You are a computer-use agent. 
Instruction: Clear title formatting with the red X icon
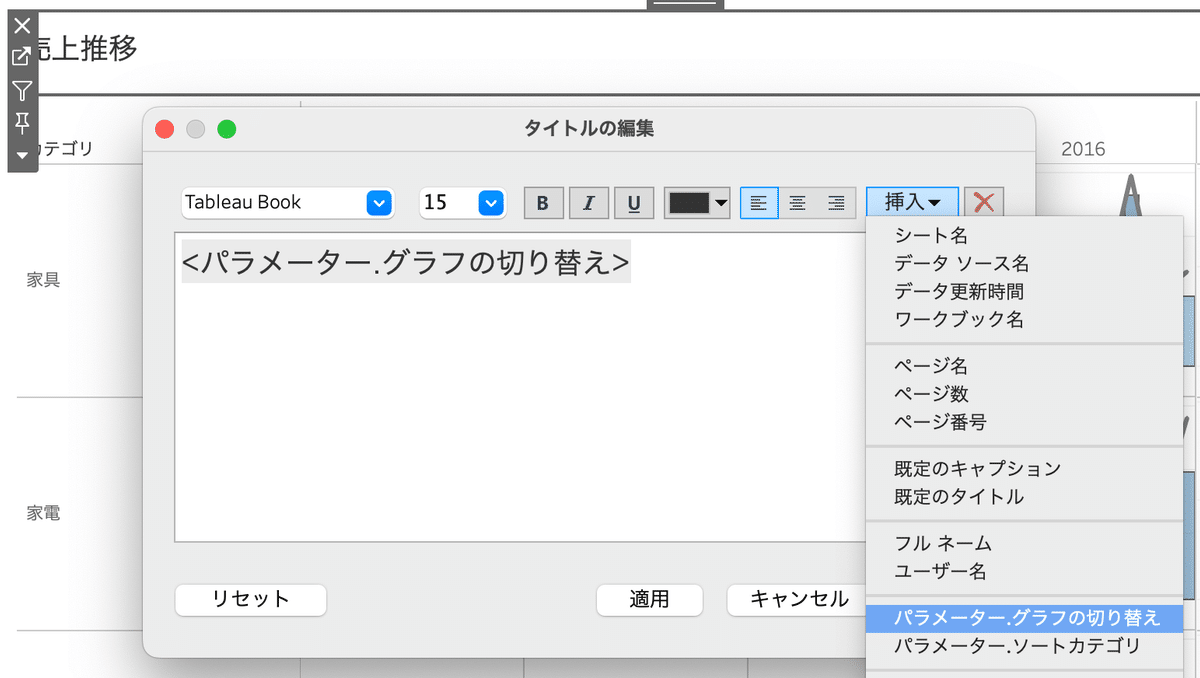point(983,202)
